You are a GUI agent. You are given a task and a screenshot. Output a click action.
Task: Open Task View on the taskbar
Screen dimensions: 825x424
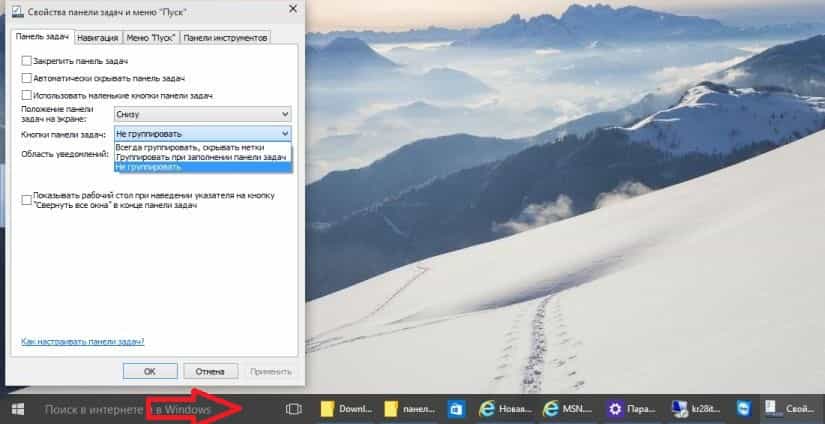(294, 409)
